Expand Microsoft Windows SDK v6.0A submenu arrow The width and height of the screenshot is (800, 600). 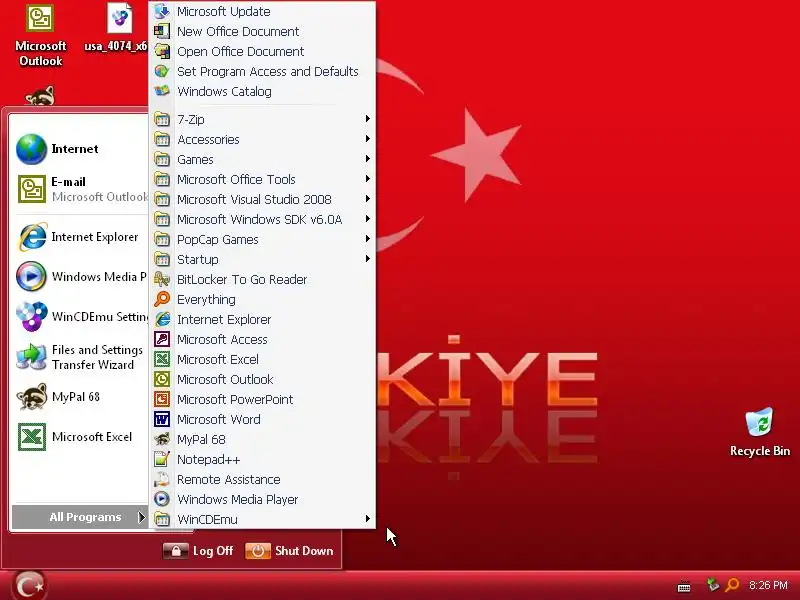coord(367,219)
